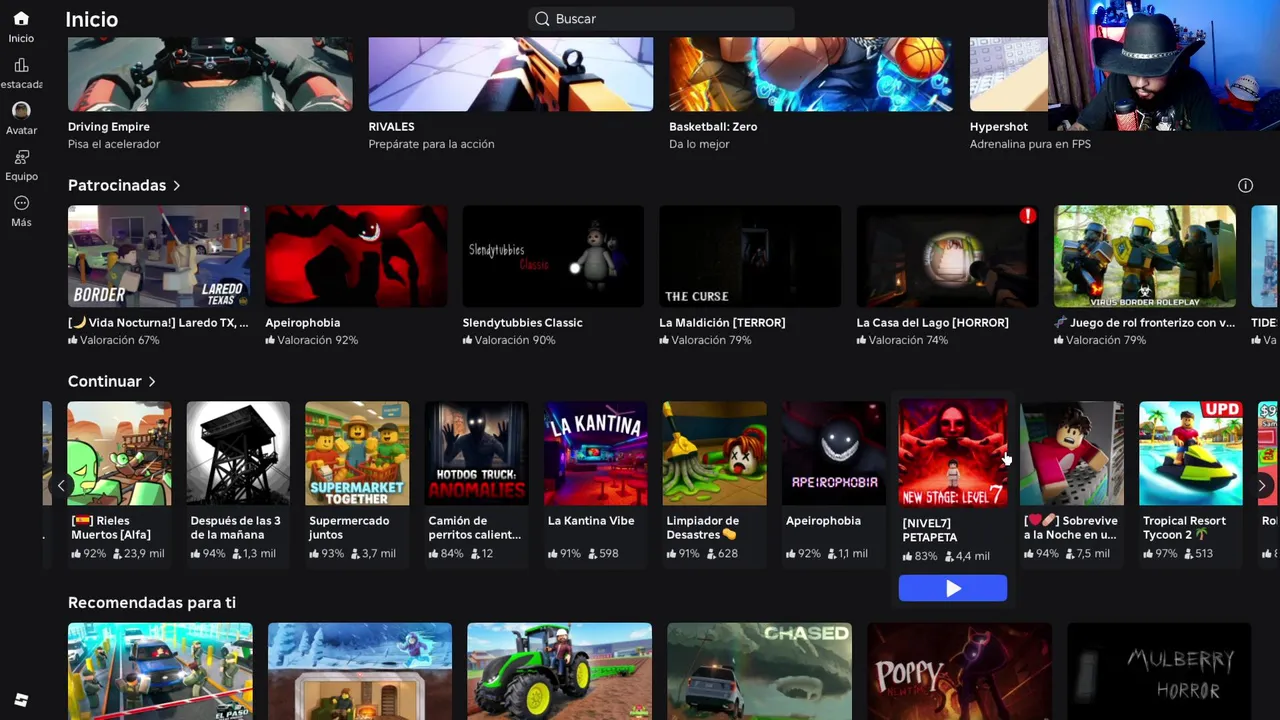The width and height of the screenshot is (1280, 720).
Task: Click La Casa del Lago [HORROR] title
Action: (x=932, y=323)
